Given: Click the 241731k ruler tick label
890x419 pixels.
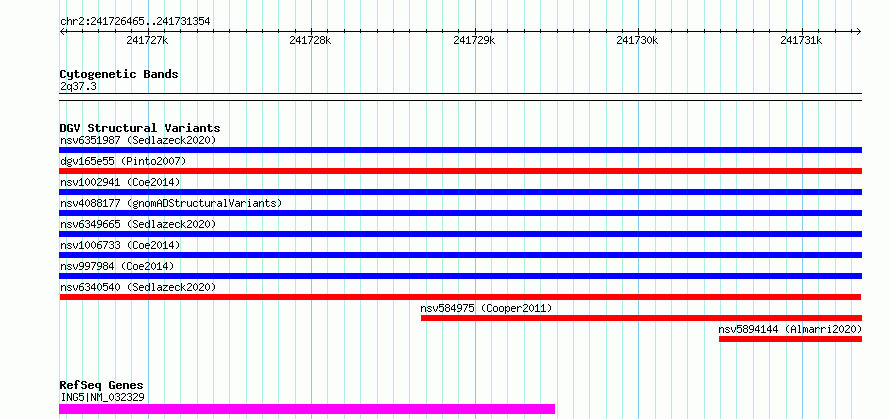Looking at the screenshot, I should tap(801, 40).
